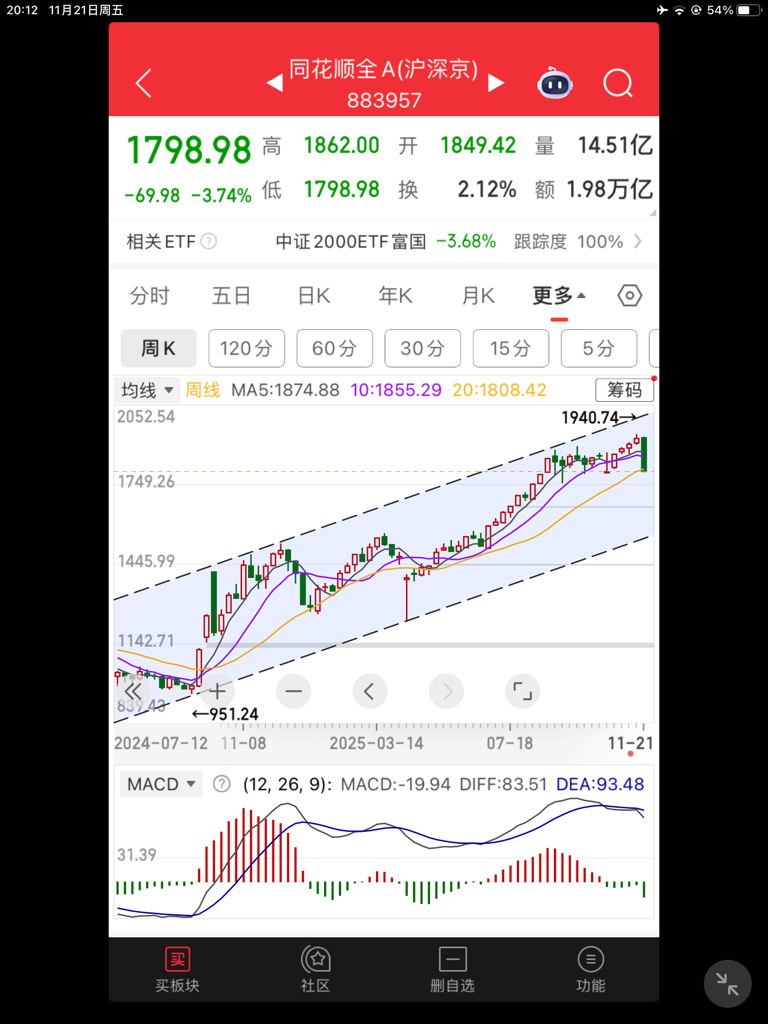Image resolution: width=768 pixels, height=1024 pixels.
Task: Move chart right with right chevron
Action: click(447, 691)
